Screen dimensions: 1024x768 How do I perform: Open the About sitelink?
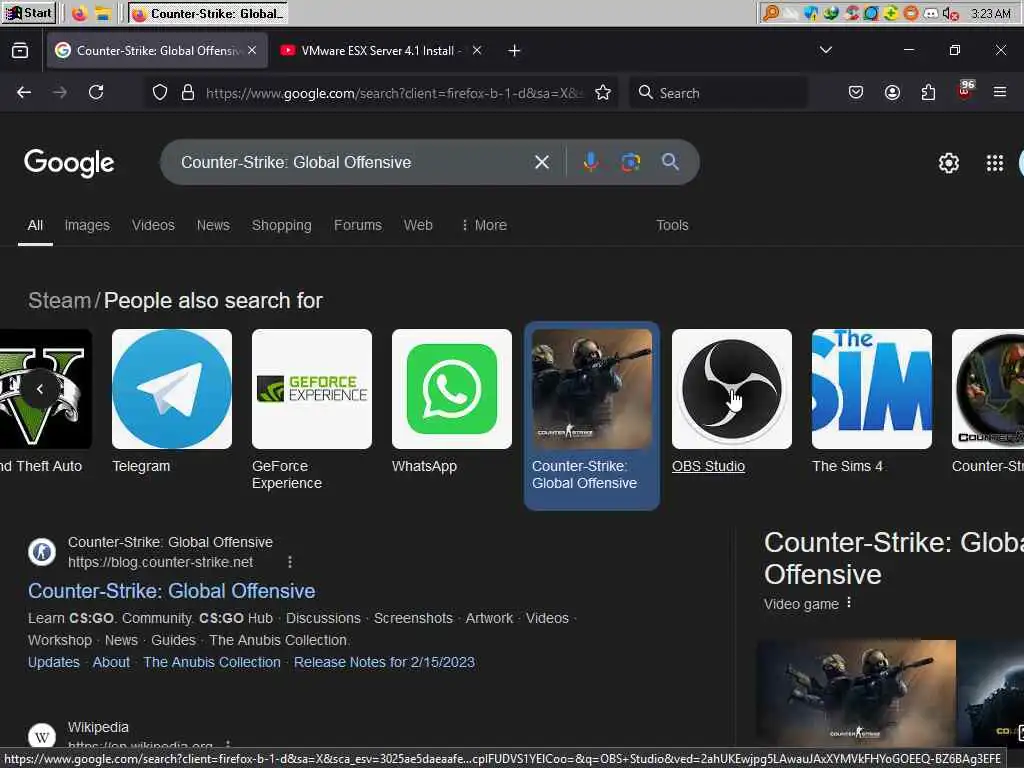(x=111, y=662)
